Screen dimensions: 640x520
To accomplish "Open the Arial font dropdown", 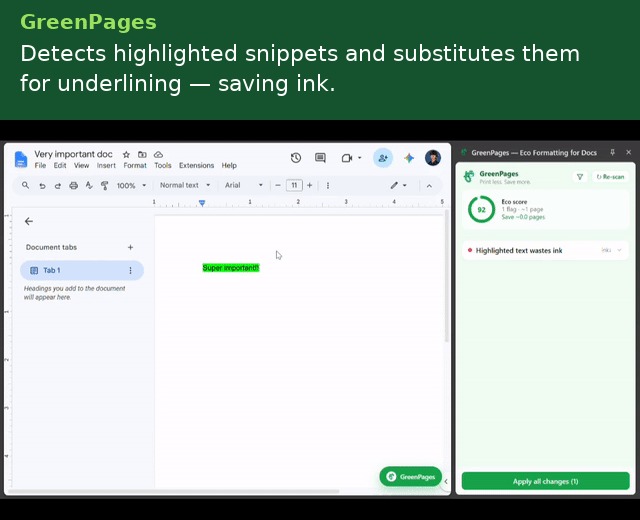I will click(x=244, y=185).
